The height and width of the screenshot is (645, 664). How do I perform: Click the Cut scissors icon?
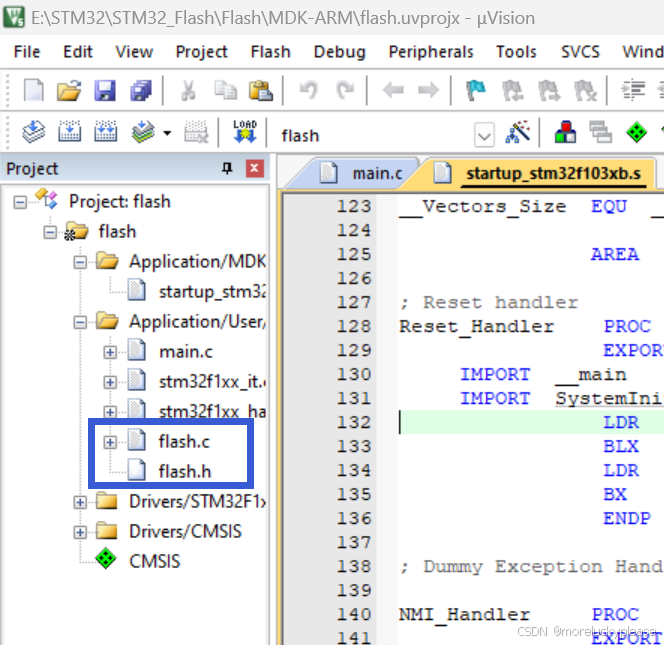click(x=188, y=90)
